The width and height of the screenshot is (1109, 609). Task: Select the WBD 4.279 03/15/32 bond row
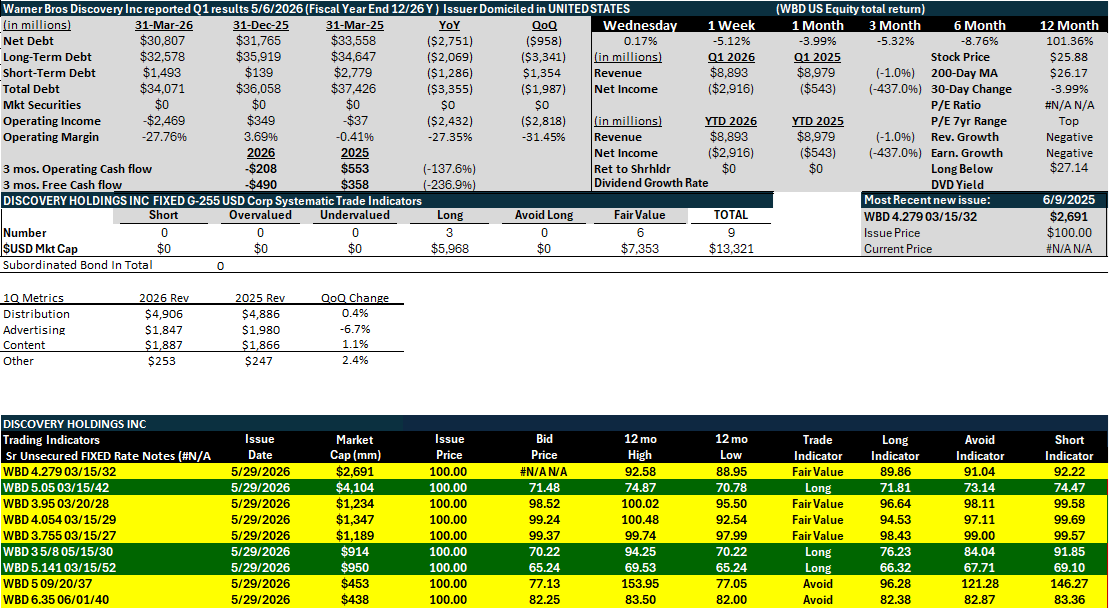point(554,471)
